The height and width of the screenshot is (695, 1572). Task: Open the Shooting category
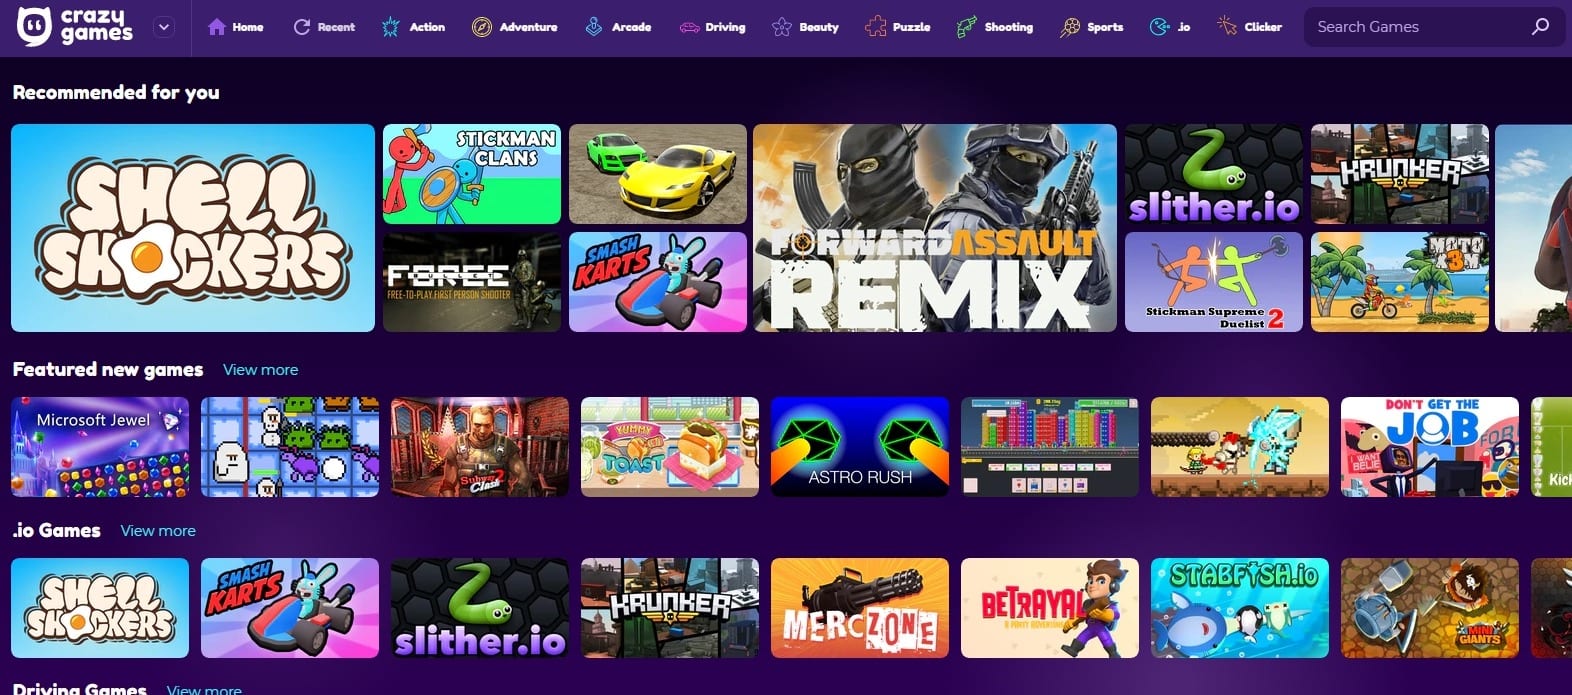tap(995, 27)
